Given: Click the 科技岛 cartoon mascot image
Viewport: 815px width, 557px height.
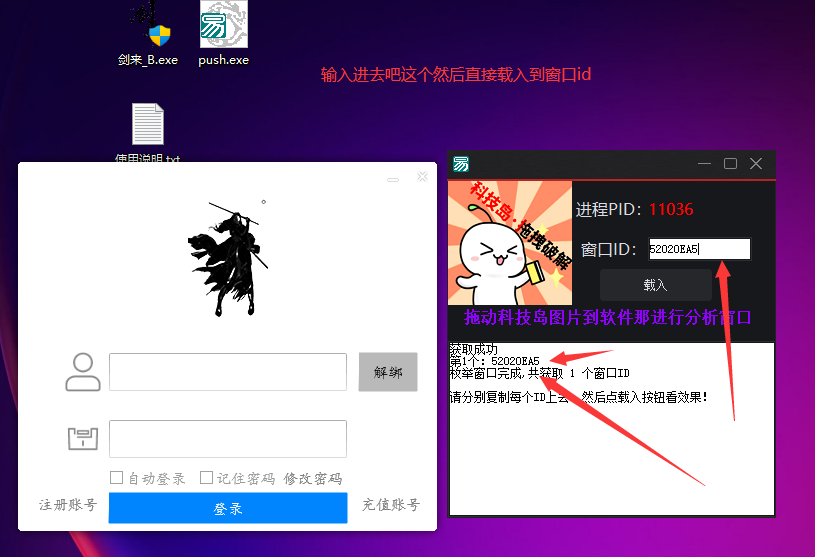Looking at the screenshot, I should pyautogui.click(x=510, y=243).
